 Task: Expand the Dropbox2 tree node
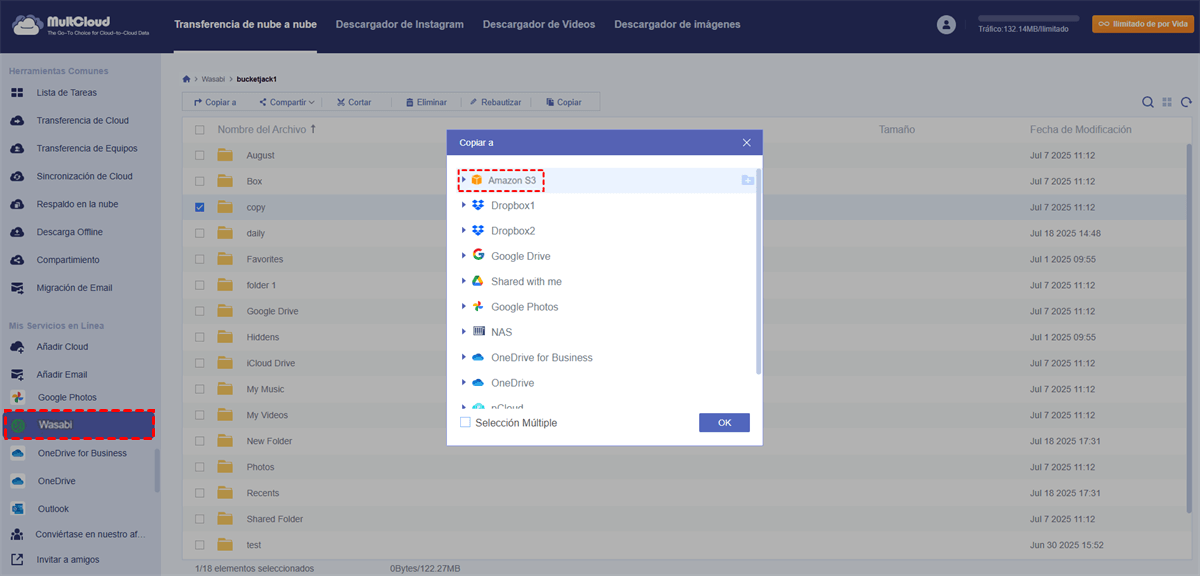pyautogui.click(x=464, y=231)
